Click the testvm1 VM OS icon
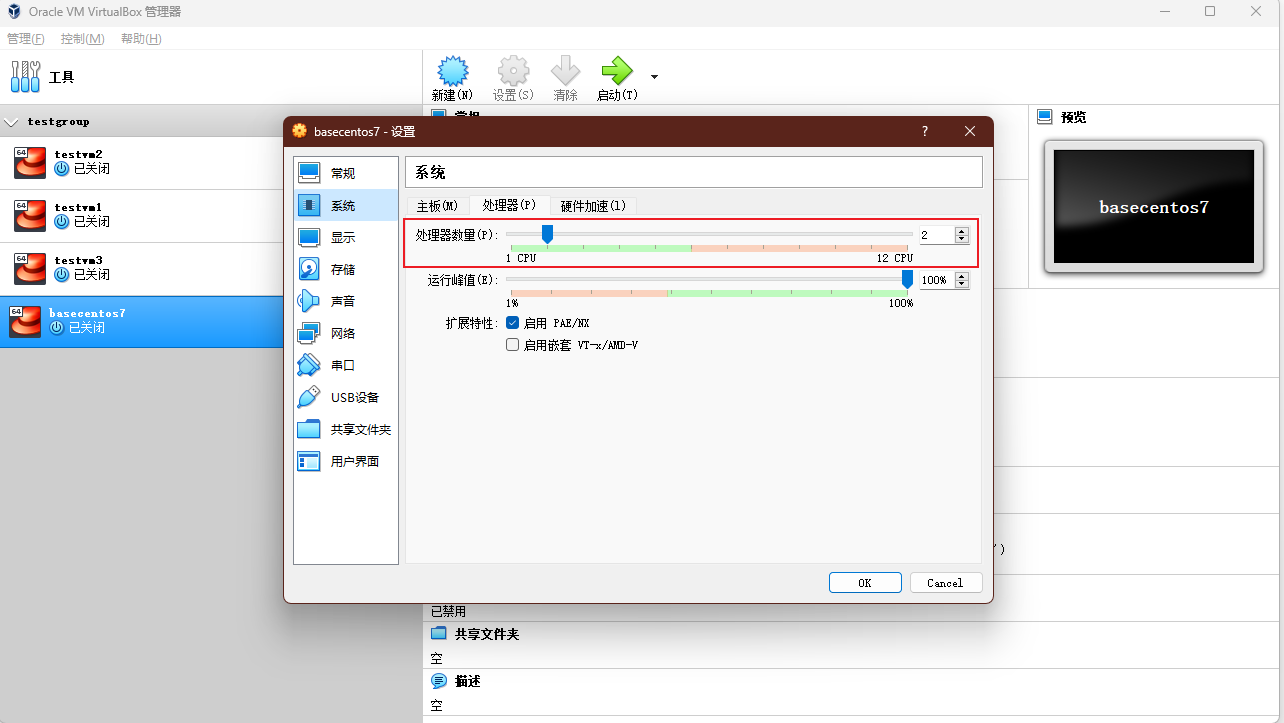 (x=30, y=216)
